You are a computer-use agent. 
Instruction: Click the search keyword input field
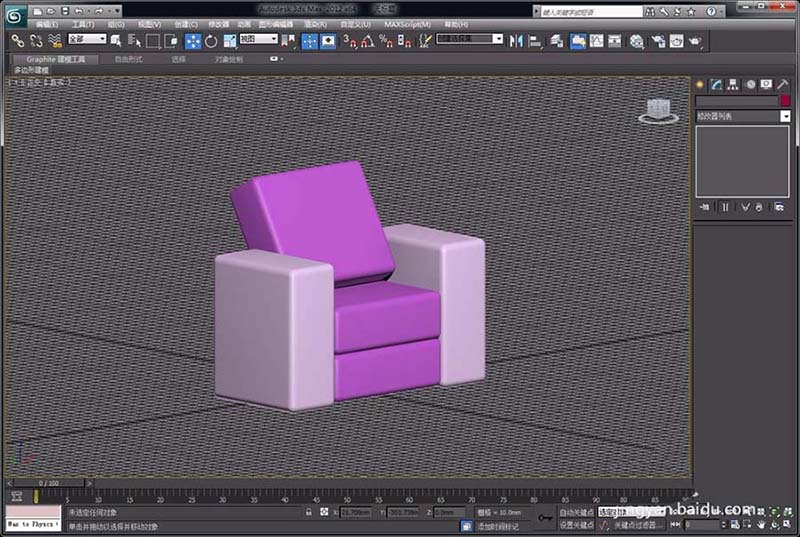[591, 12]
